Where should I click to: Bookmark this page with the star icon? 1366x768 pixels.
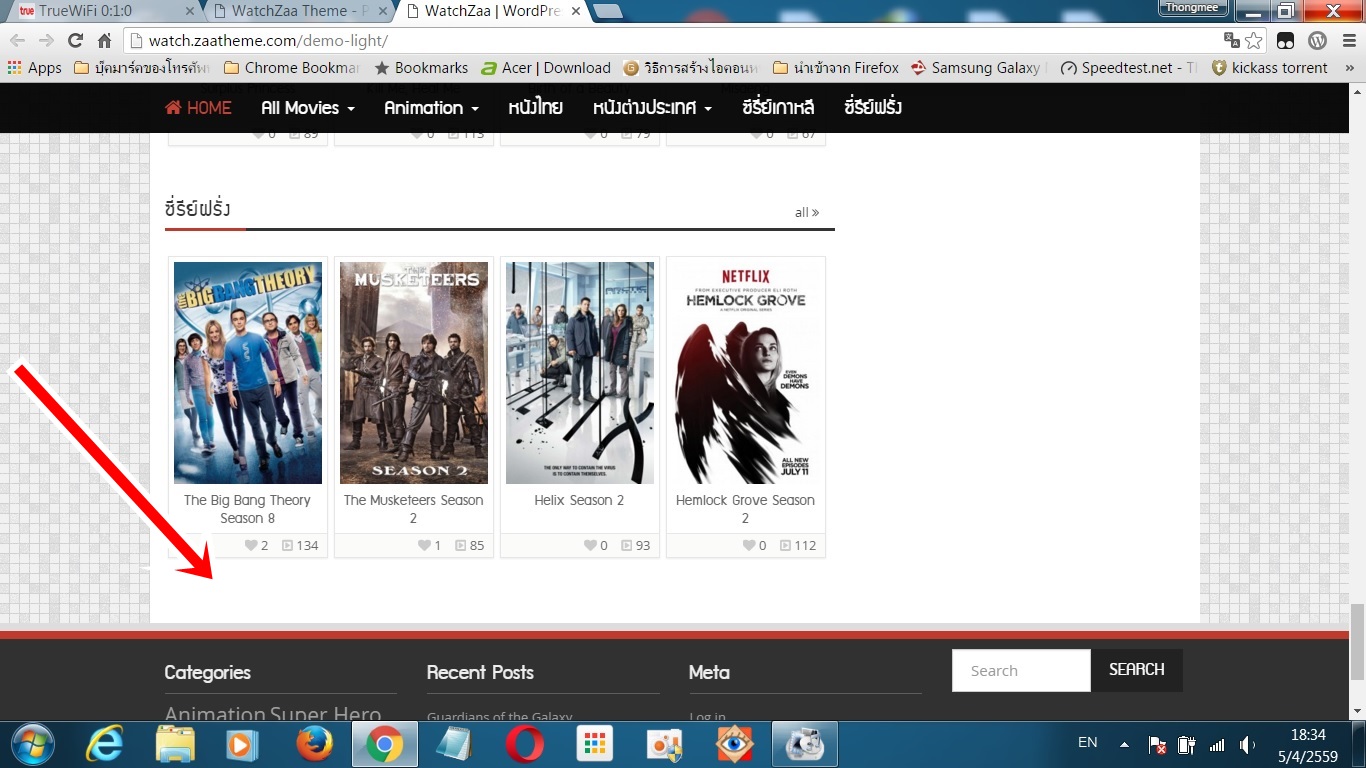tap(1254, 41)
